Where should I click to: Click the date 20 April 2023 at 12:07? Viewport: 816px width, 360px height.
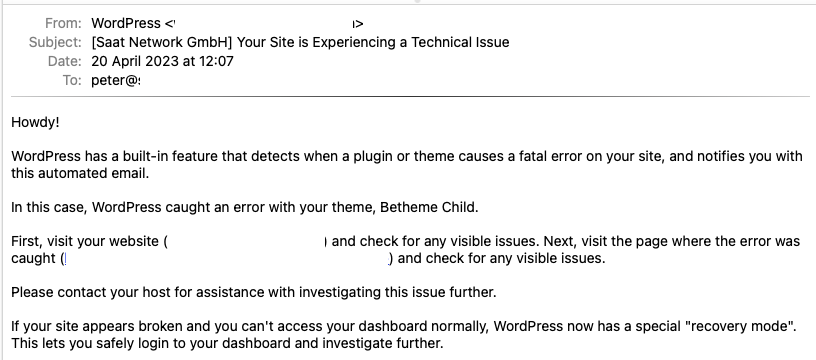point(162,61)
